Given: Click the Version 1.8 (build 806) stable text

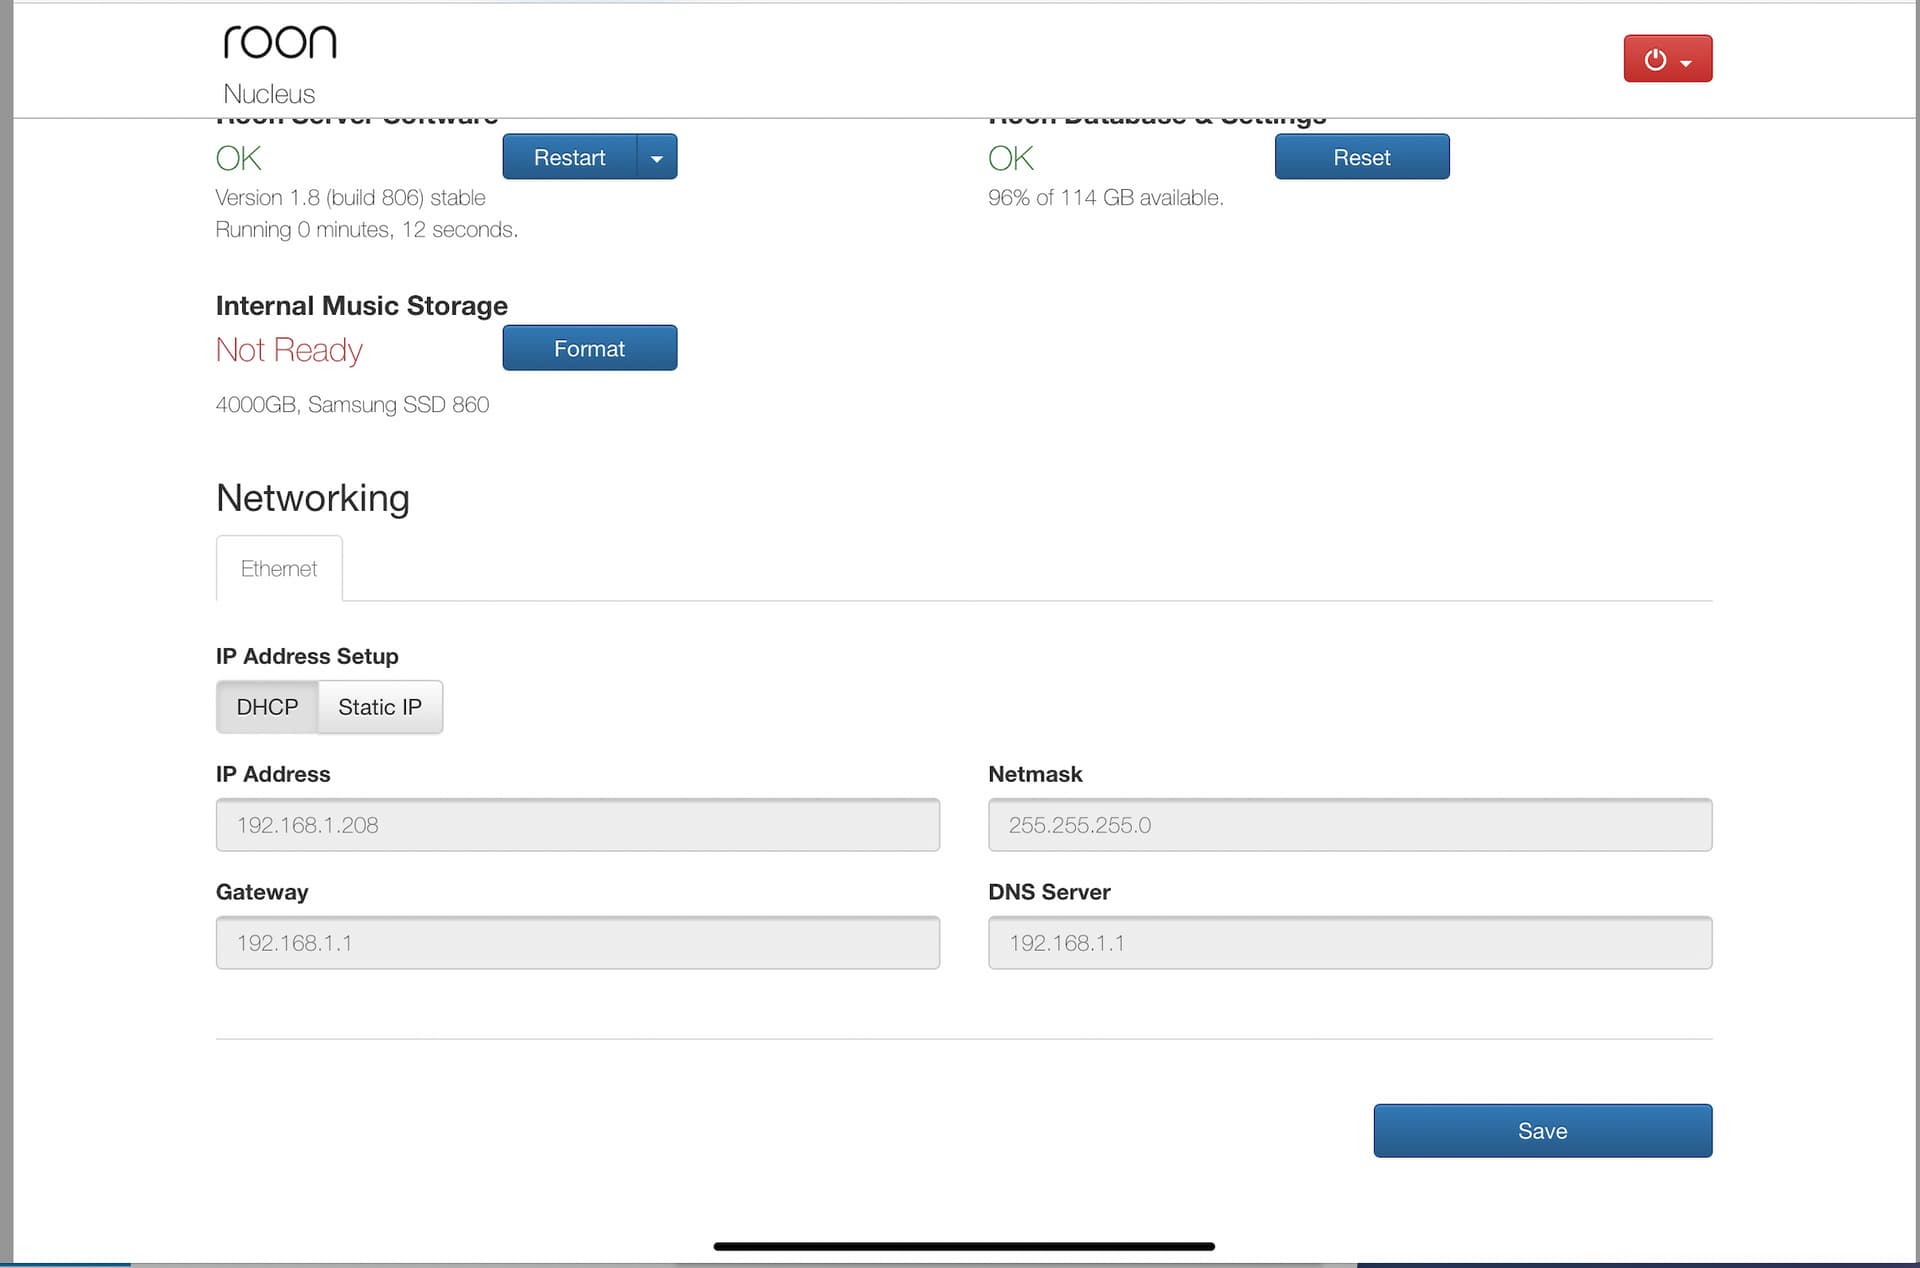Looking at the screenshot, I should [350, 198].
